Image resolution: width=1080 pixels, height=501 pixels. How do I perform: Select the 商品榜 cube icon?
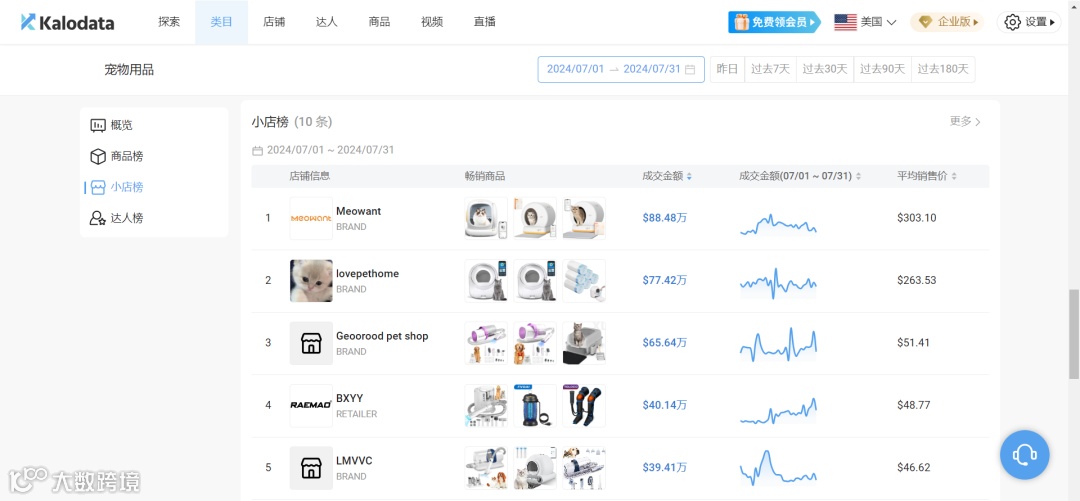[98, 156]
